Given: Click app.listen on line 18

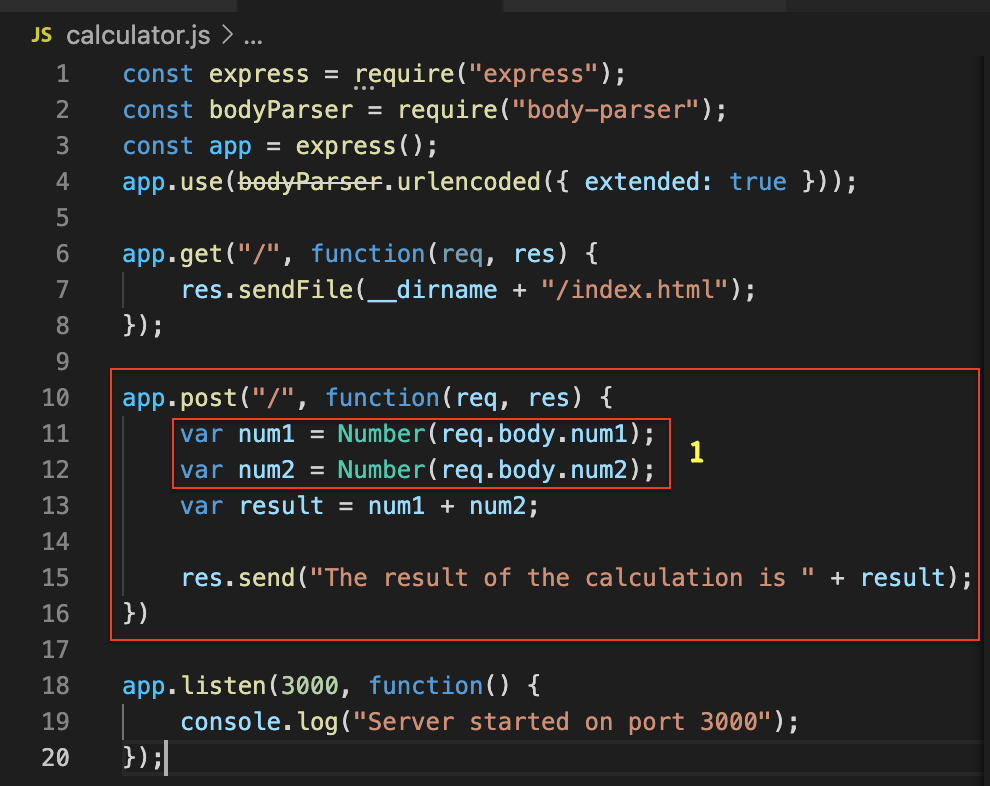Looking at the screenshot, I should click(194, 686).
